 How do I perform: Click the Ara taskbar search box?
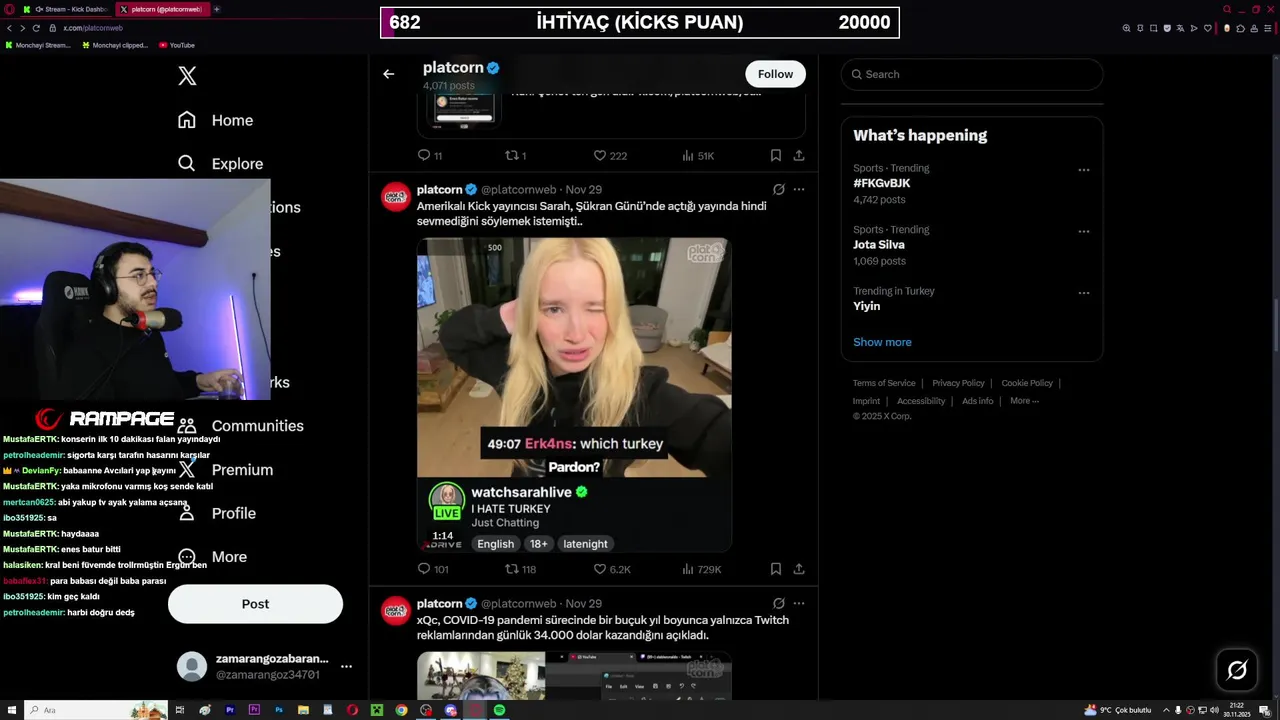pyautogui.click(x=95, y=710)
